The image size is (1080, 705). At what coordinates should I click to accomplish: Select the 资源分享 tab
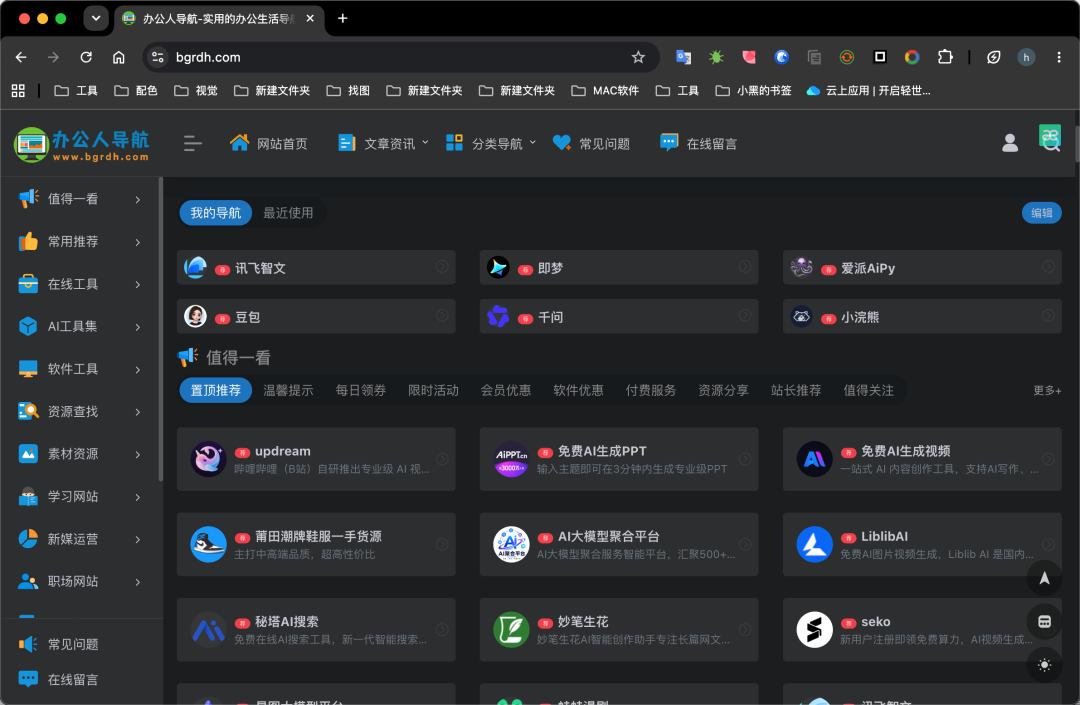(x=723, y=390)
